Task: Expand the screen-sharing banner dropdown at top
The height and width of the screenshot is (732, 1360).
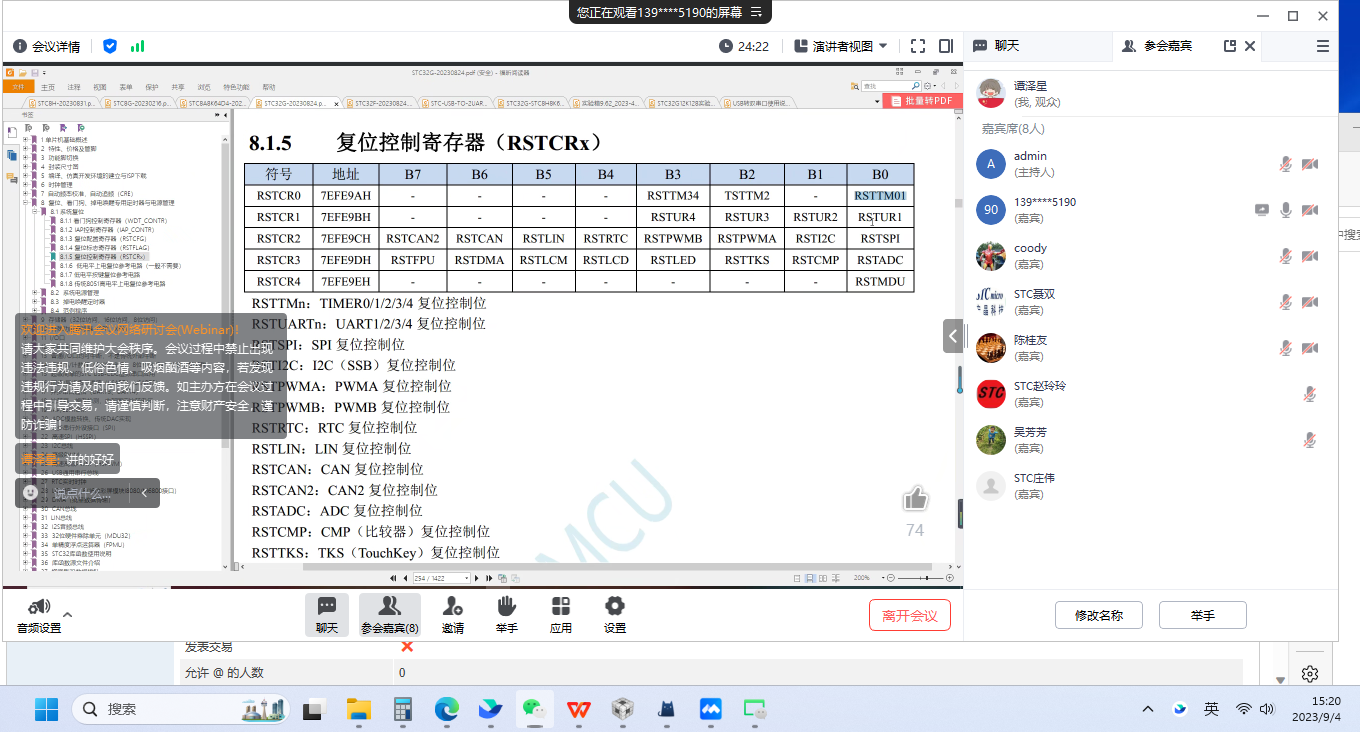Action: 757,12
